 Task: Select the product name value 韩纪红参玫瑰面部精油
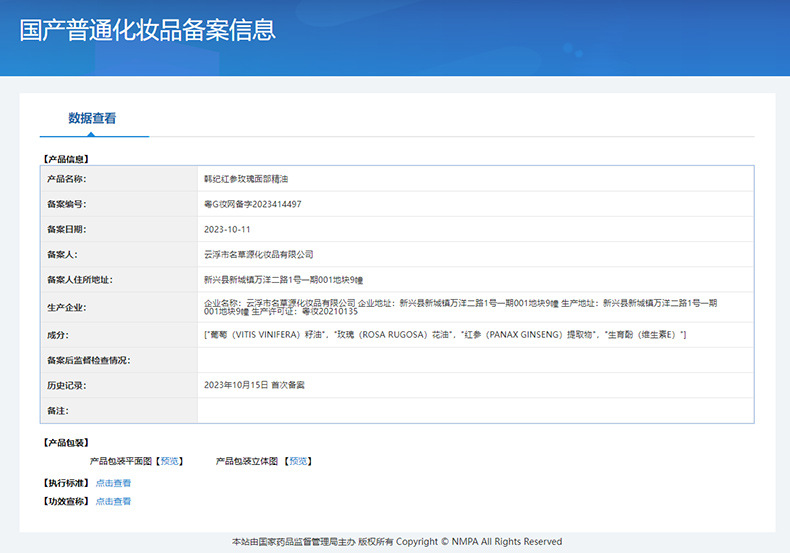coord(246,179)
